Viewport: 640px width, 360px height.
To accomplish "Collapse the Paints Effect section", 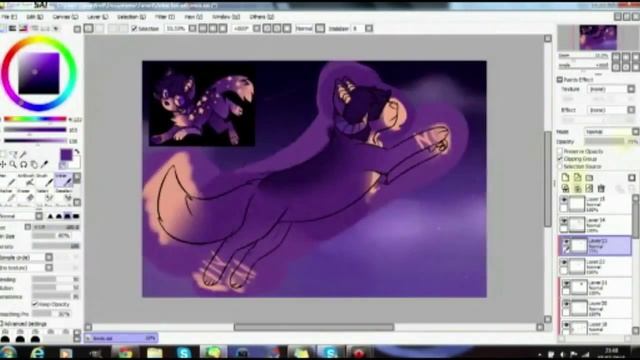I will coord(560,80).
